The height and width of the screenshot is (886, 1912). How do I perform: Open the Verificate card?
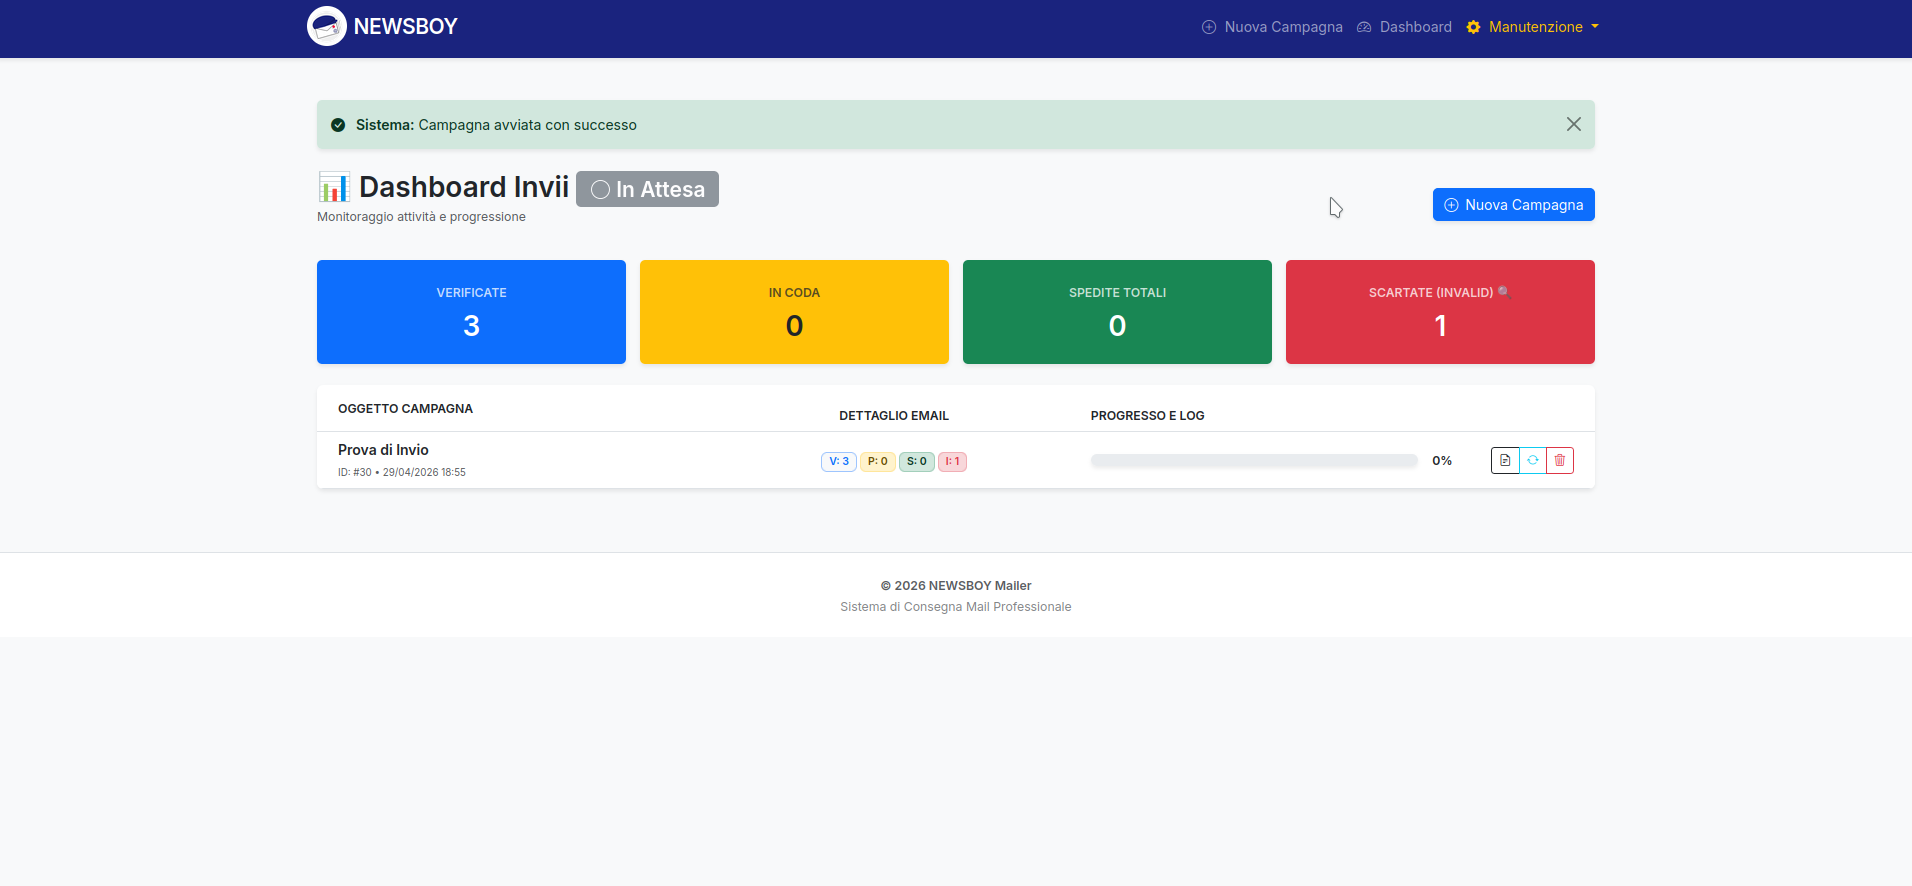471,312
